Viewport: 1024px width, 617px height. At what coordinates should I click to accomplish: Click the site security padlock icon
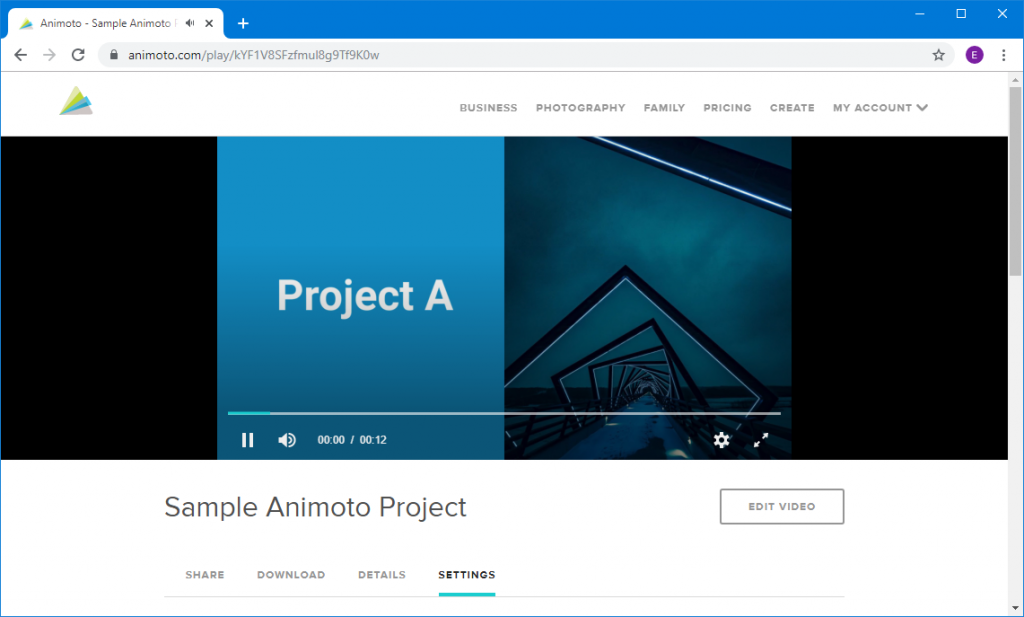coord(113,55)
